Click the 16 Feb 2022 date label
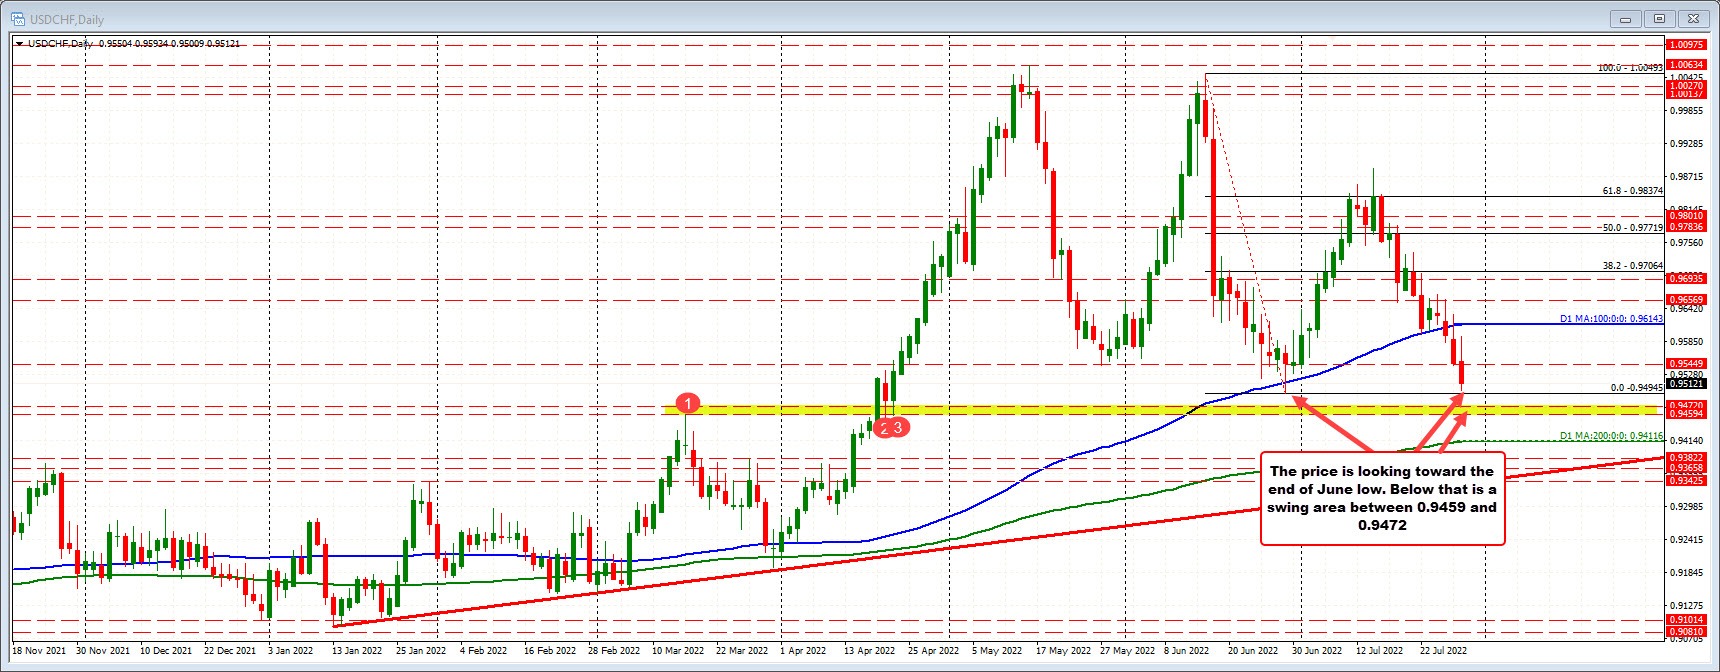The image size is (1720, 672). [x=549, y=650]
